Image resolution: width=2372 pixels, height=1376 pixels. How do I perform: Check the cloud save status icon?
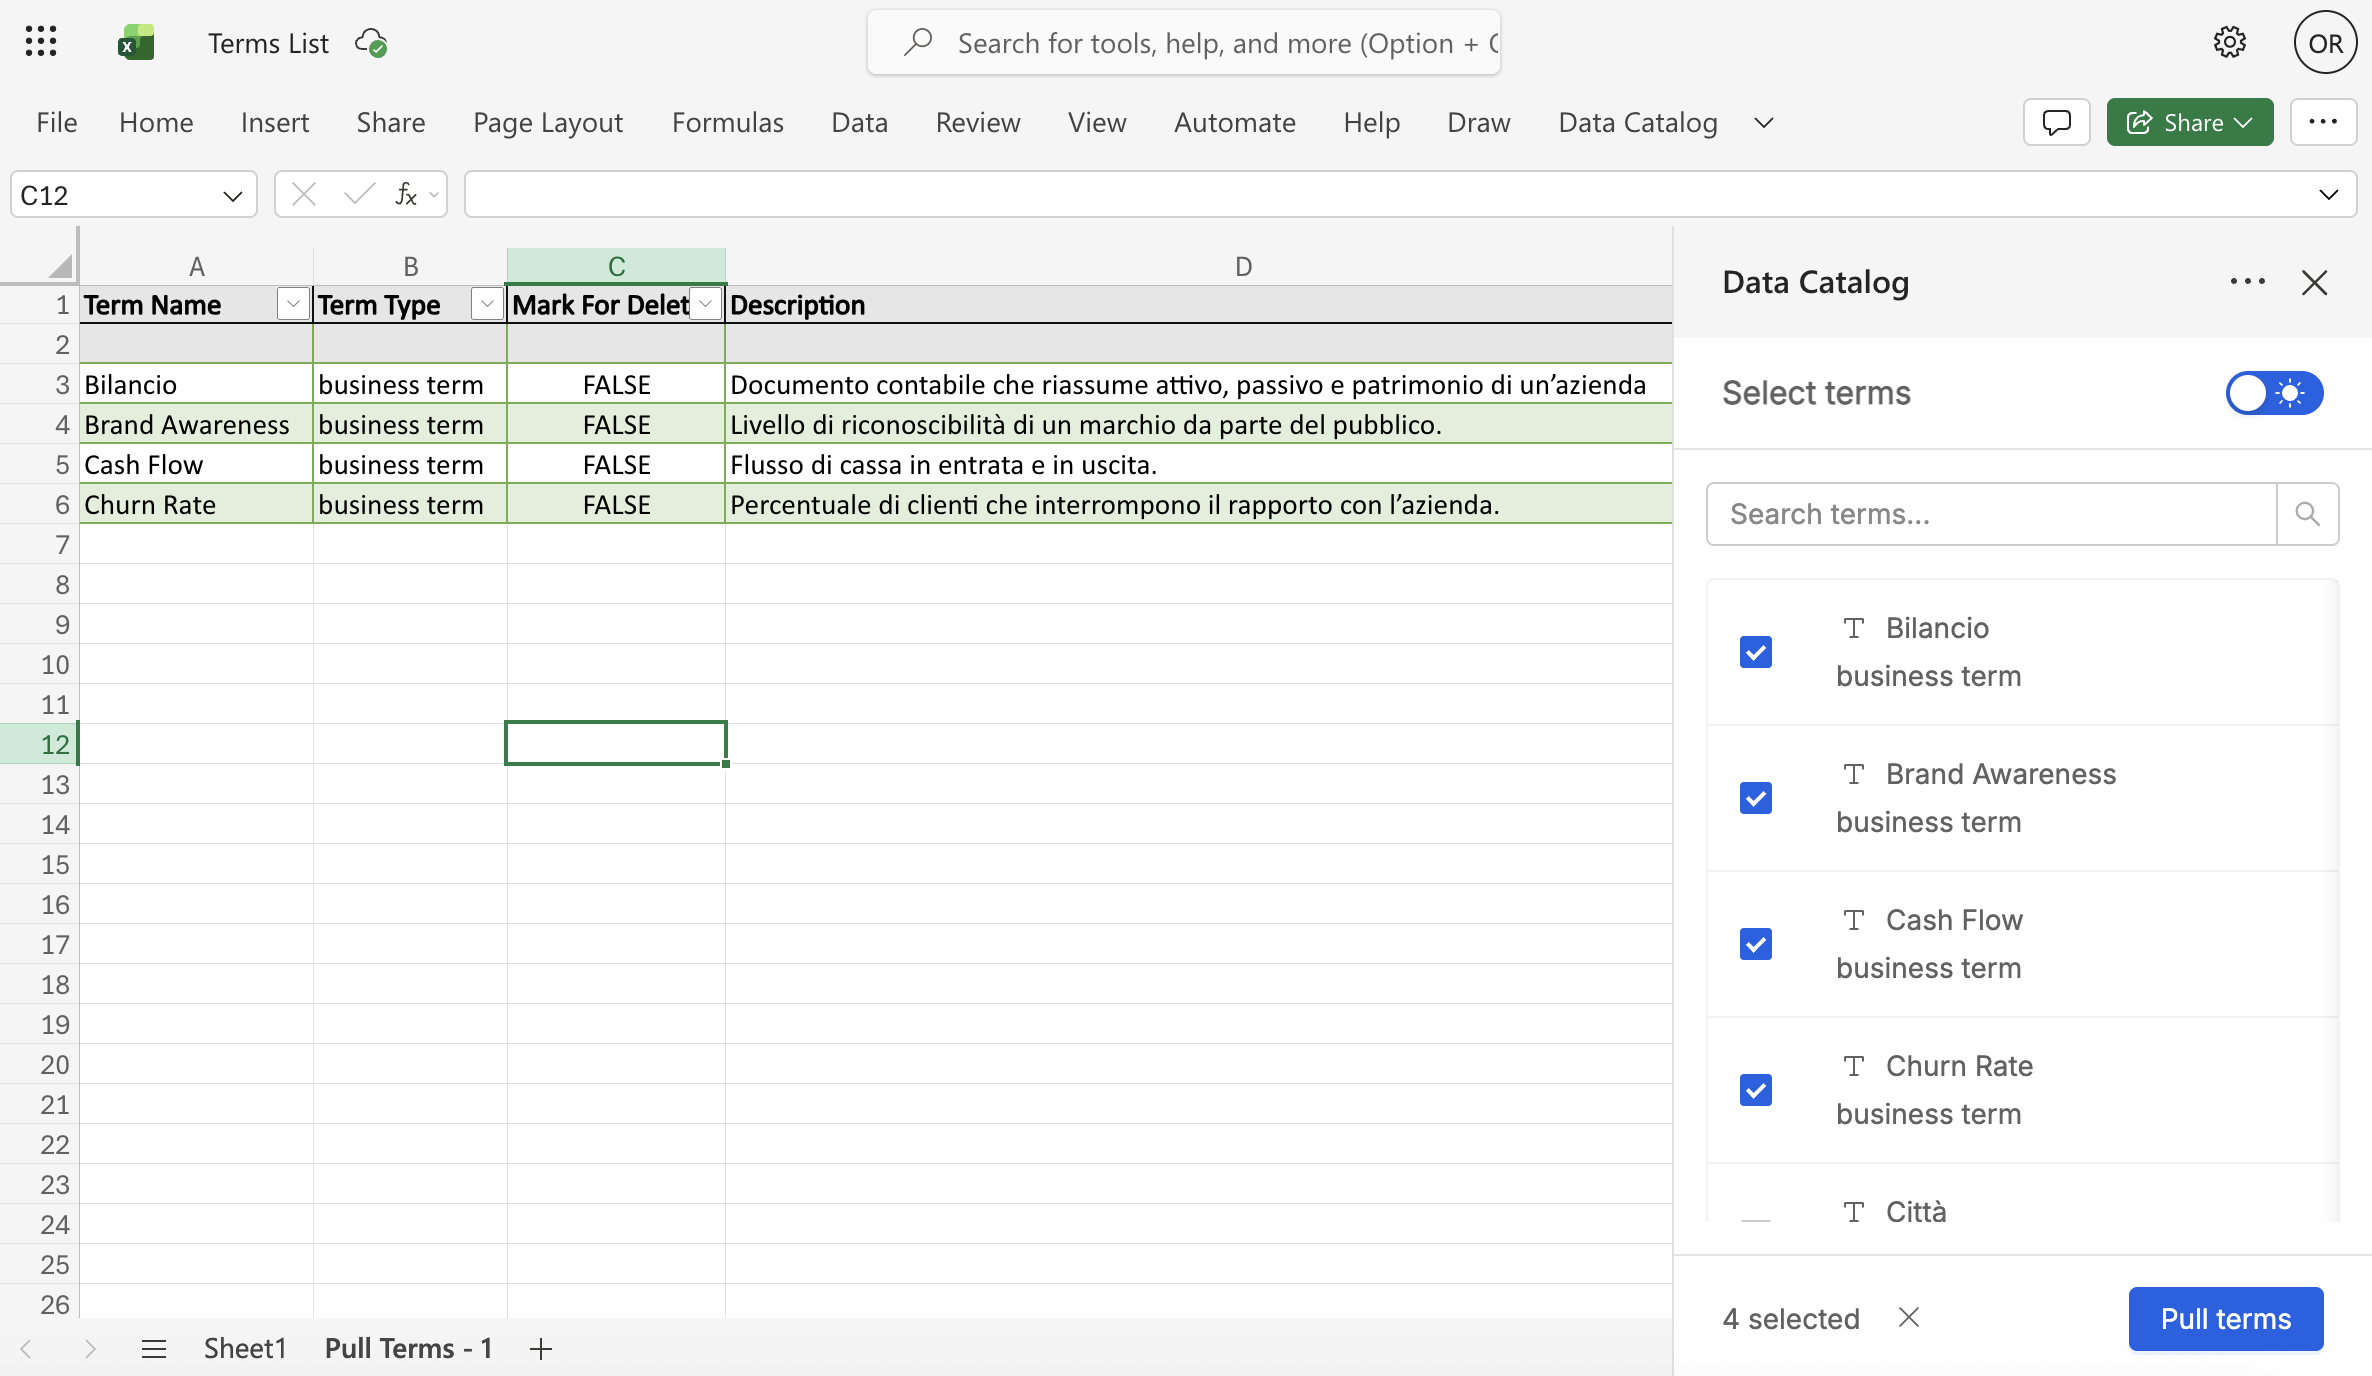coord(372,43)
